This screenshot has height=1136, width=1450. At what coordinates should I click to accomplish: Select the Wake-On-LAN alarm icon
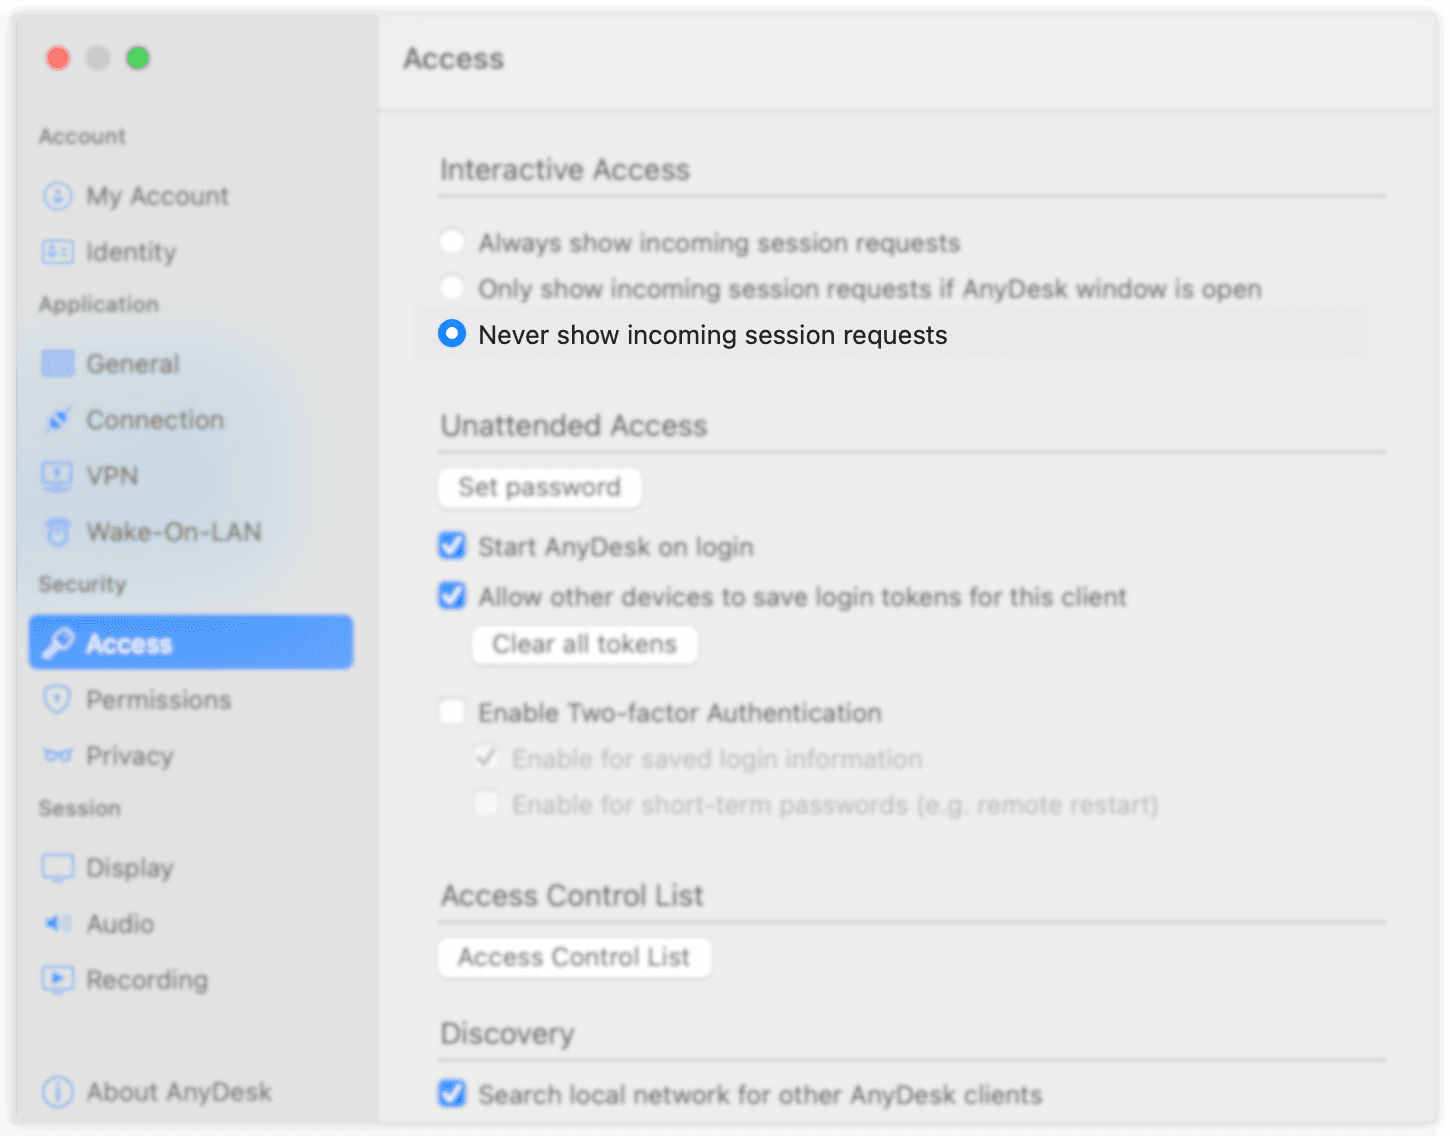coord(58,532)
